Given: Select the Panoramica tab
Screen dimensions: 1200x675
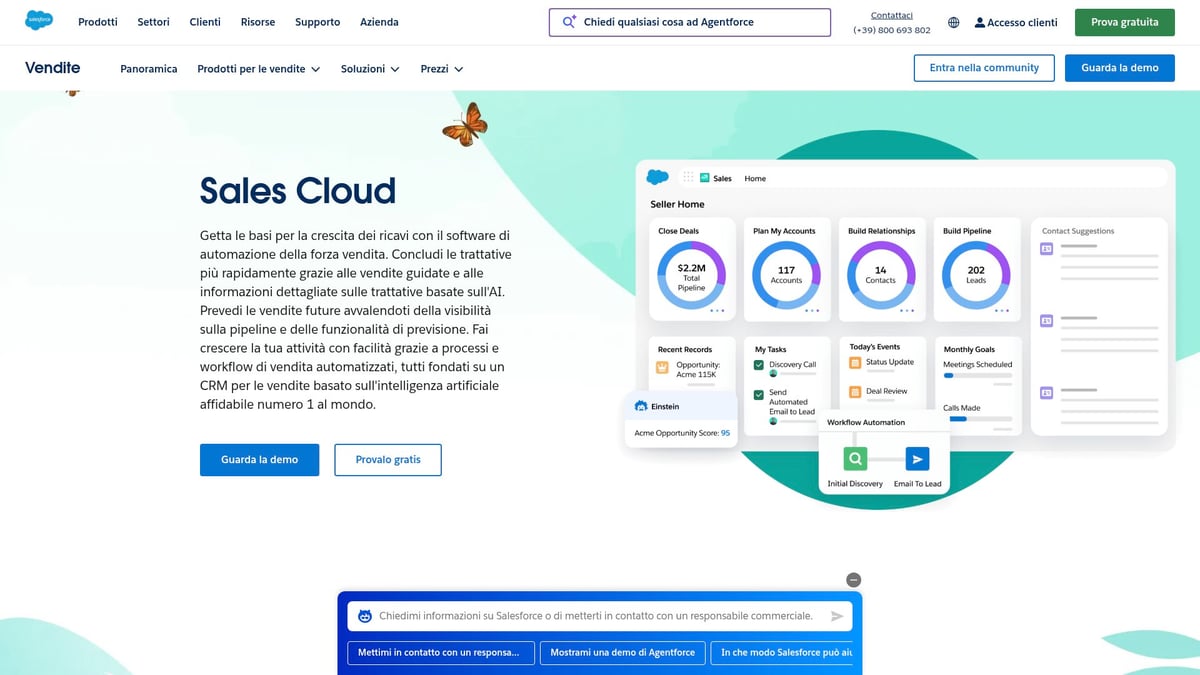Looking at the screenshot, I should (x=148, y=69).
